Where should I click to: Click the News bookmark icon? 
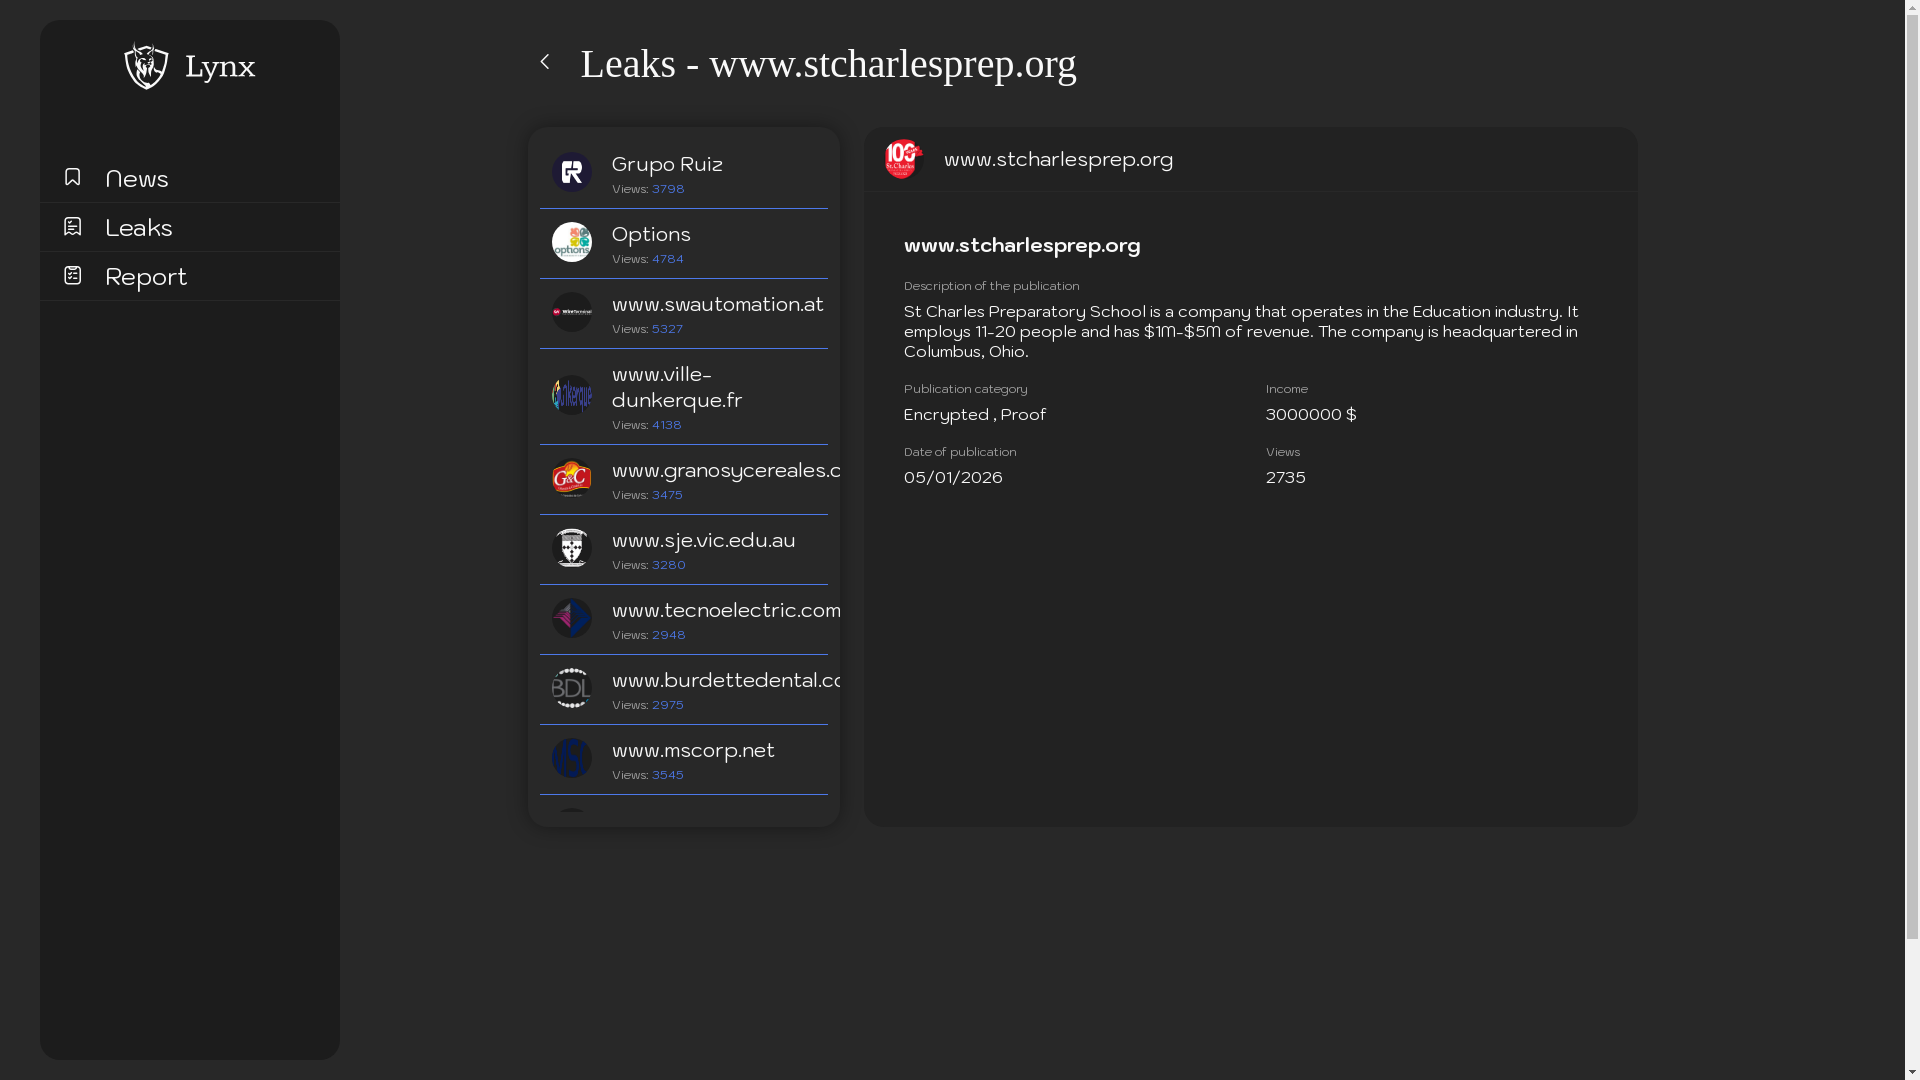(x=72, y=177)
